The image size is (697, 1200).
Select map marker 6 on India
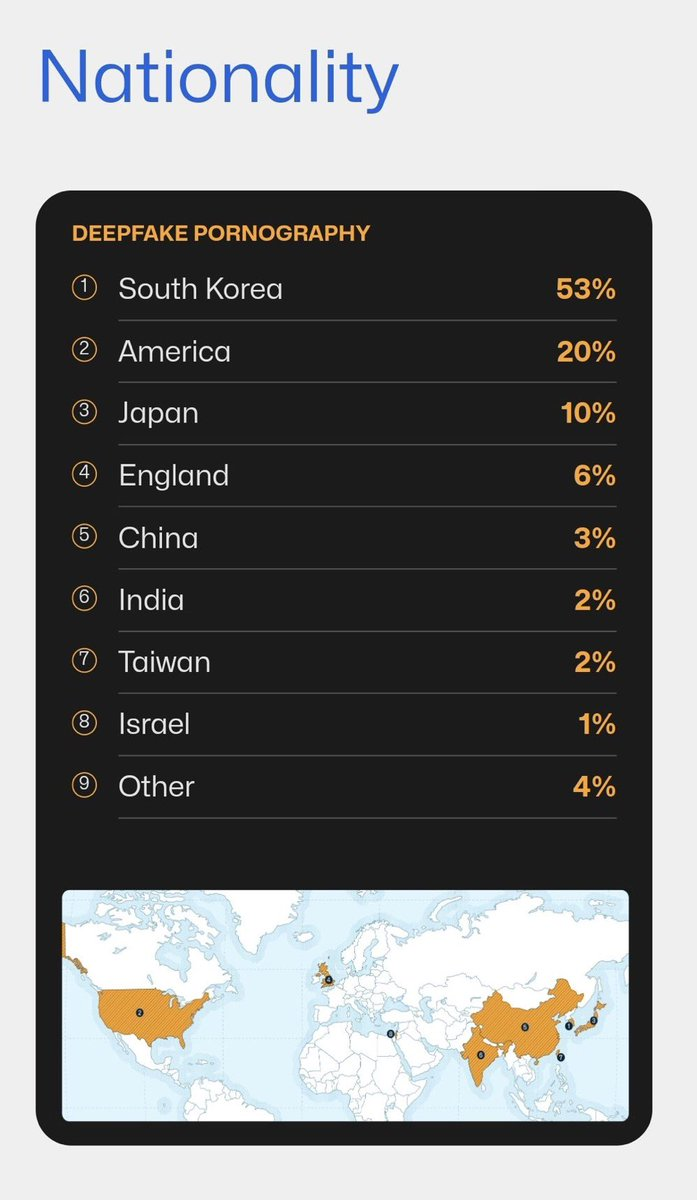(x=481, y=1054)
